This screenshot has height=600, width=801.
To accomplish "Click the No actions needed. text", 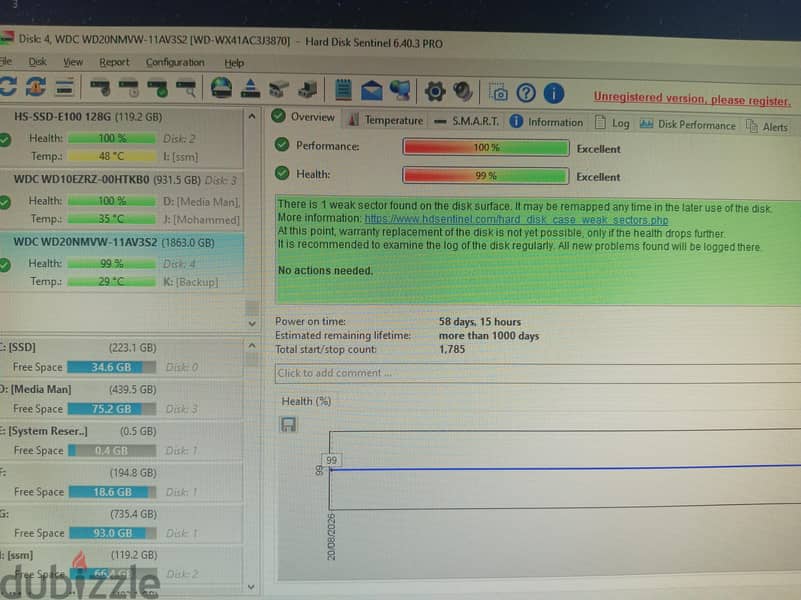I will point(325,270).
